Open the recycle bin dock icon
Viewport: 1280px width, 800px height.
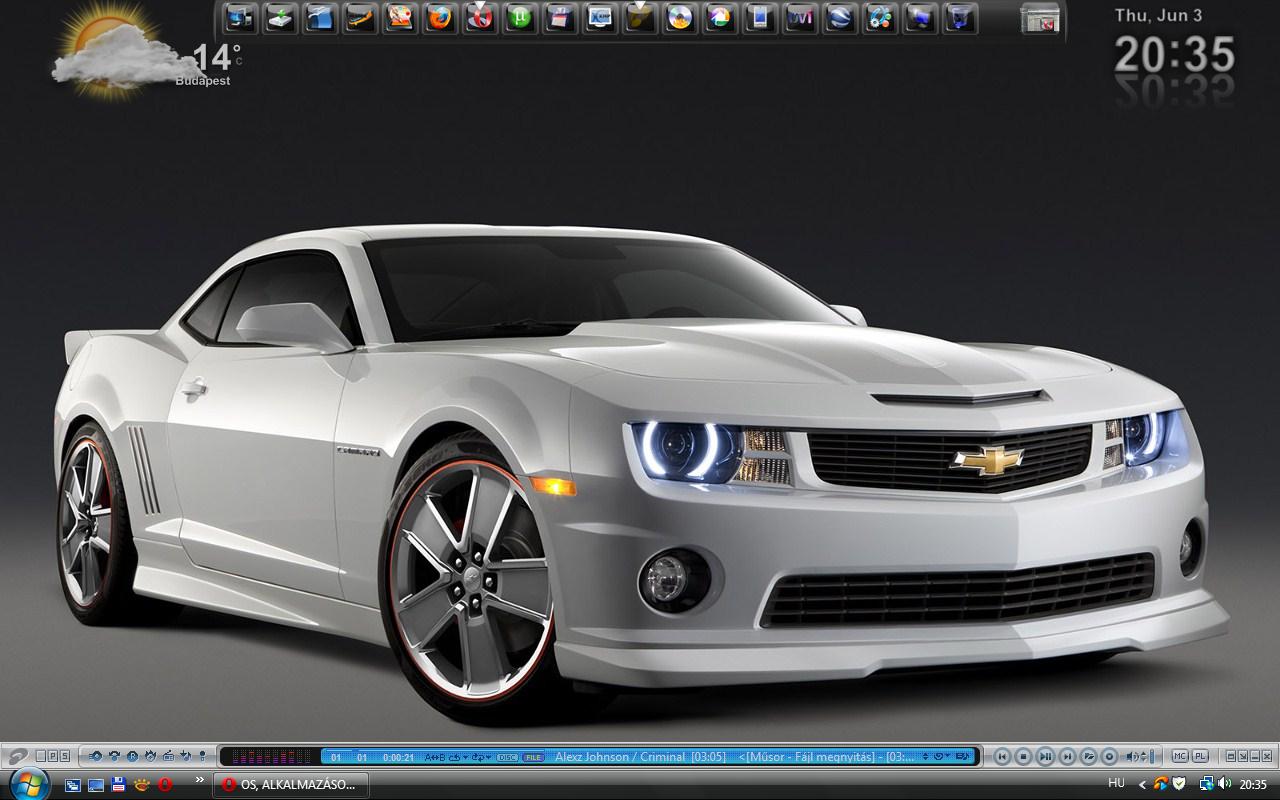click(x=960, y=17)
